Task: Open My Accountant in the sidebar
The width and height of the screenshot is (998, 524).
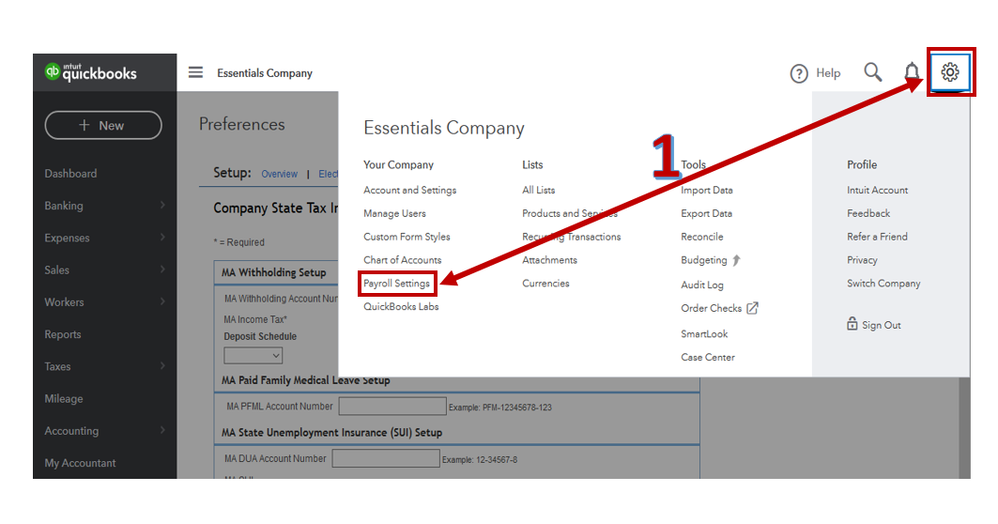Action: 80,463
